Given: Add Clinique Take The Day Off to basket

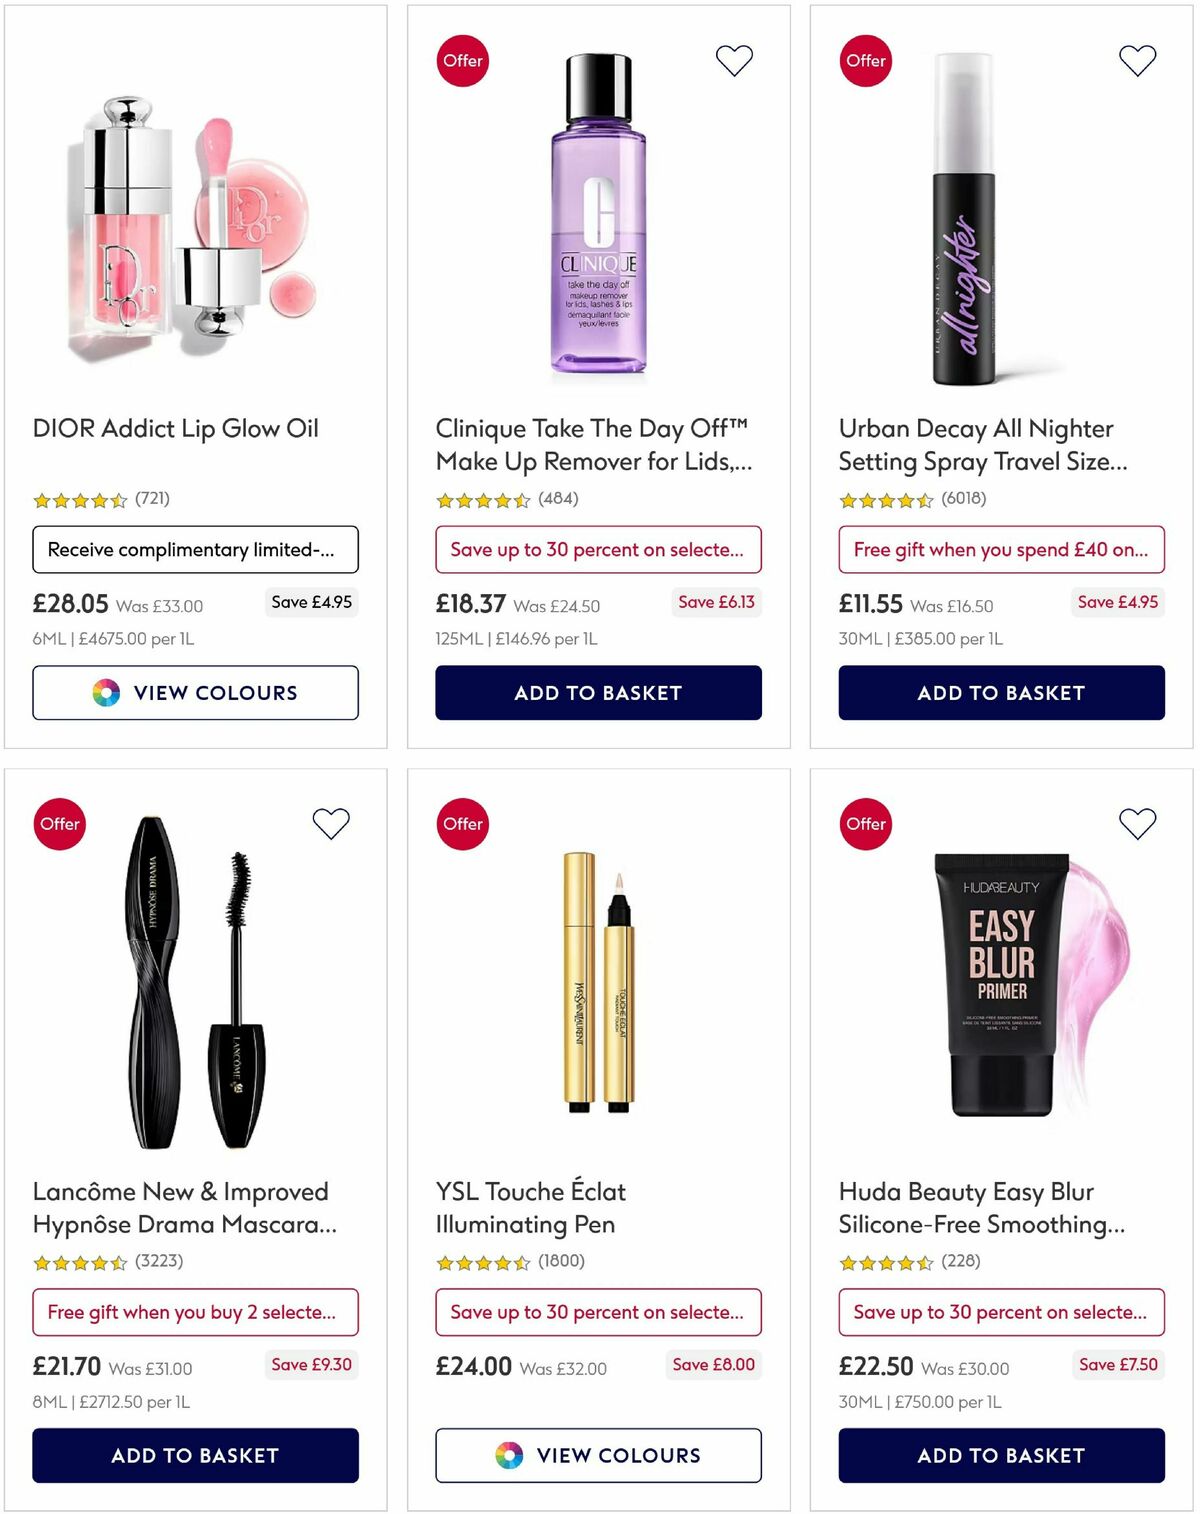Looking at the screenshot, I should [598, 692].
